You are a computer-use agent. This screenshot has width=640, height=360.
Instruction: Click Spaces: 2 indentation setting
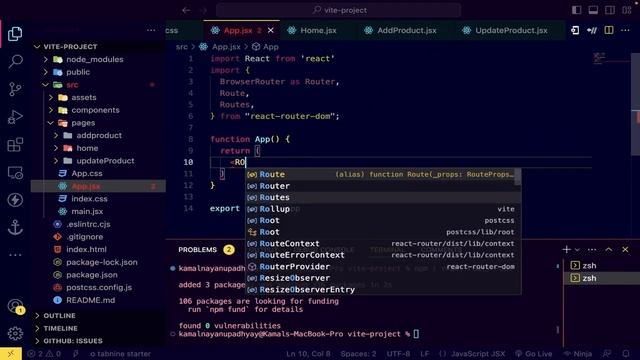358,354
